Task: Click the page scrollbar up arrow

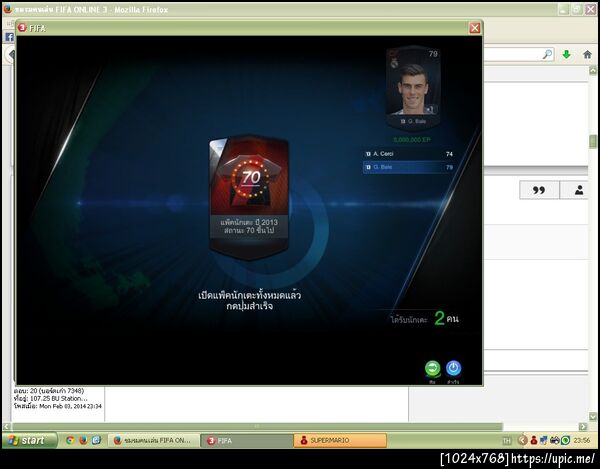Action: [593, 71]
